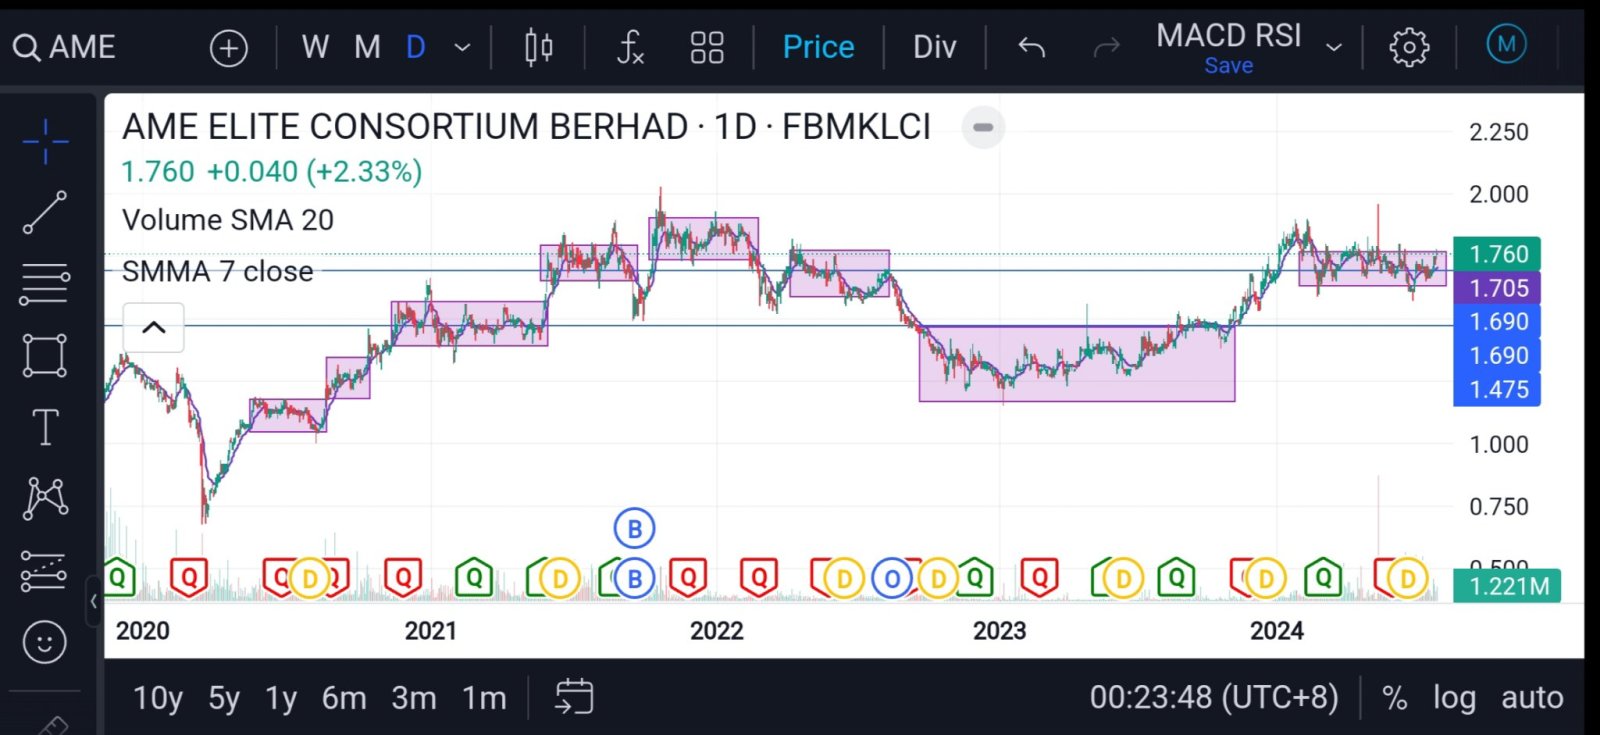Set range to 10y
1600x735 pixels.
coord(158,698)
